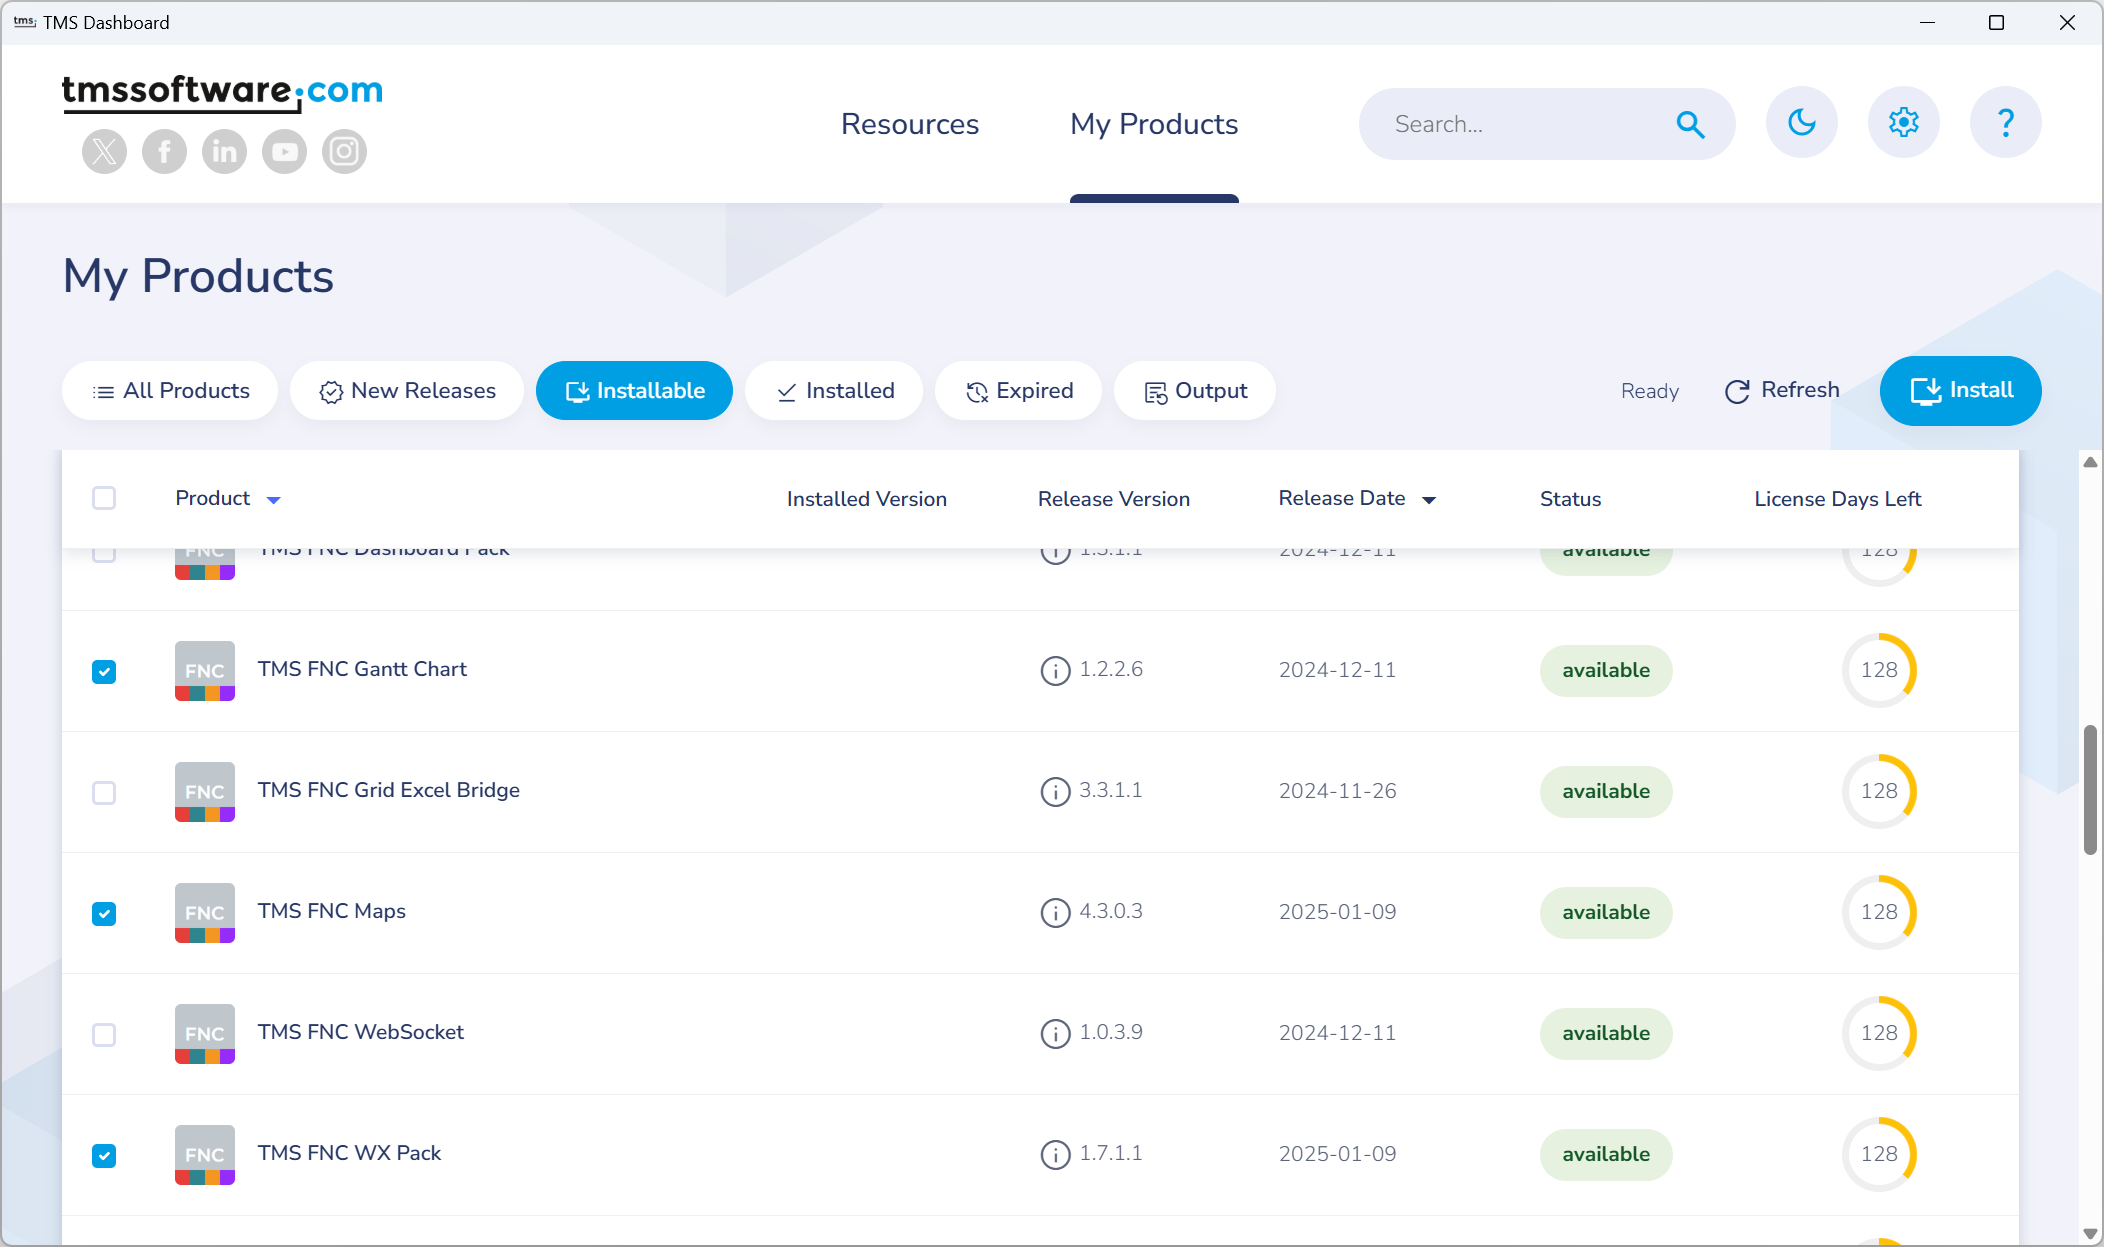Check TMS FNC WebSocket checkbox
Viewport: 2104px width, 1247px height.
104,1035
